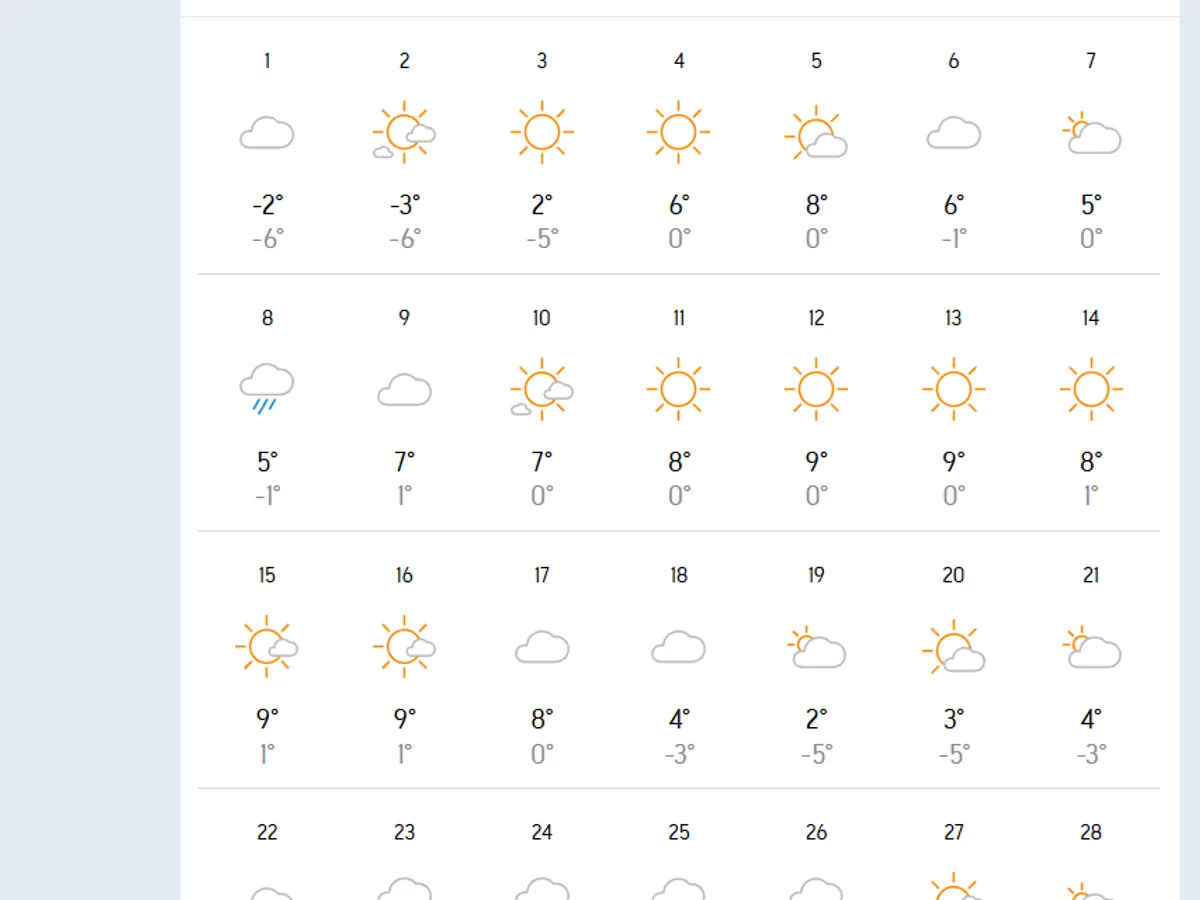Click the partly cloudy icon on day 19

[x=816, y=648]
